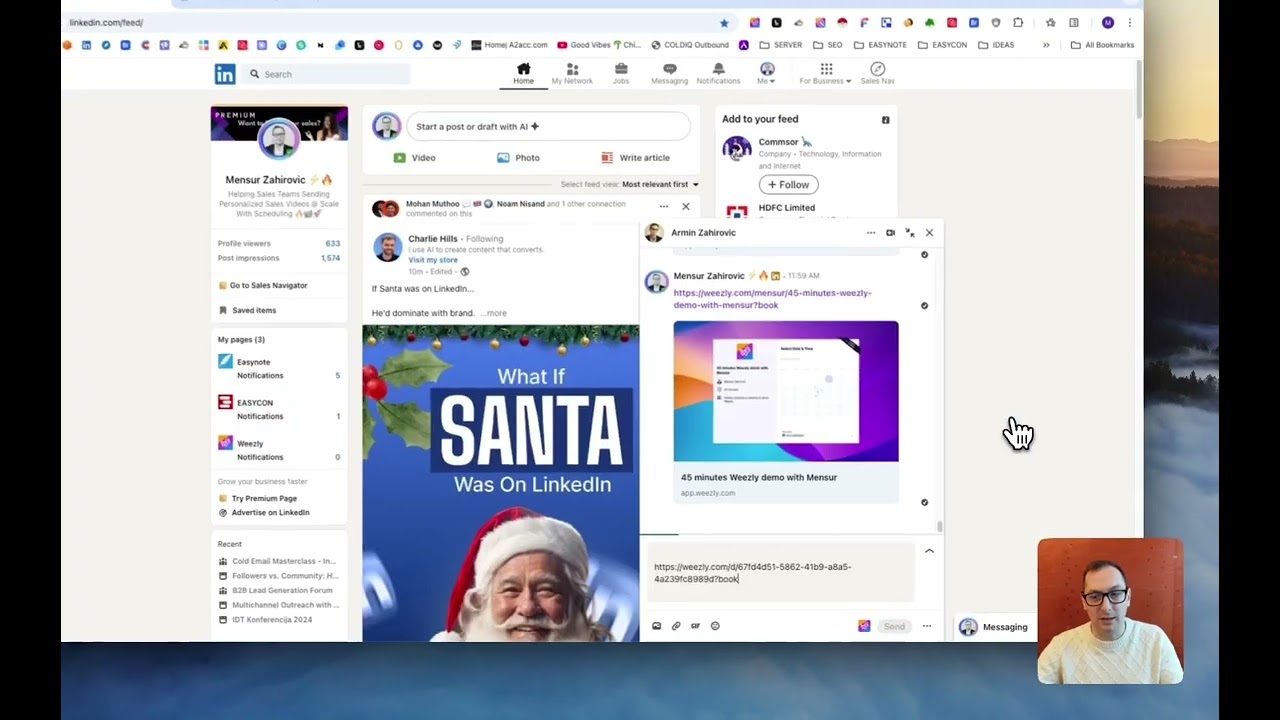This screenshot has height=720, width=1280.
Task: Send the chat message
Action: coord(894,627)
